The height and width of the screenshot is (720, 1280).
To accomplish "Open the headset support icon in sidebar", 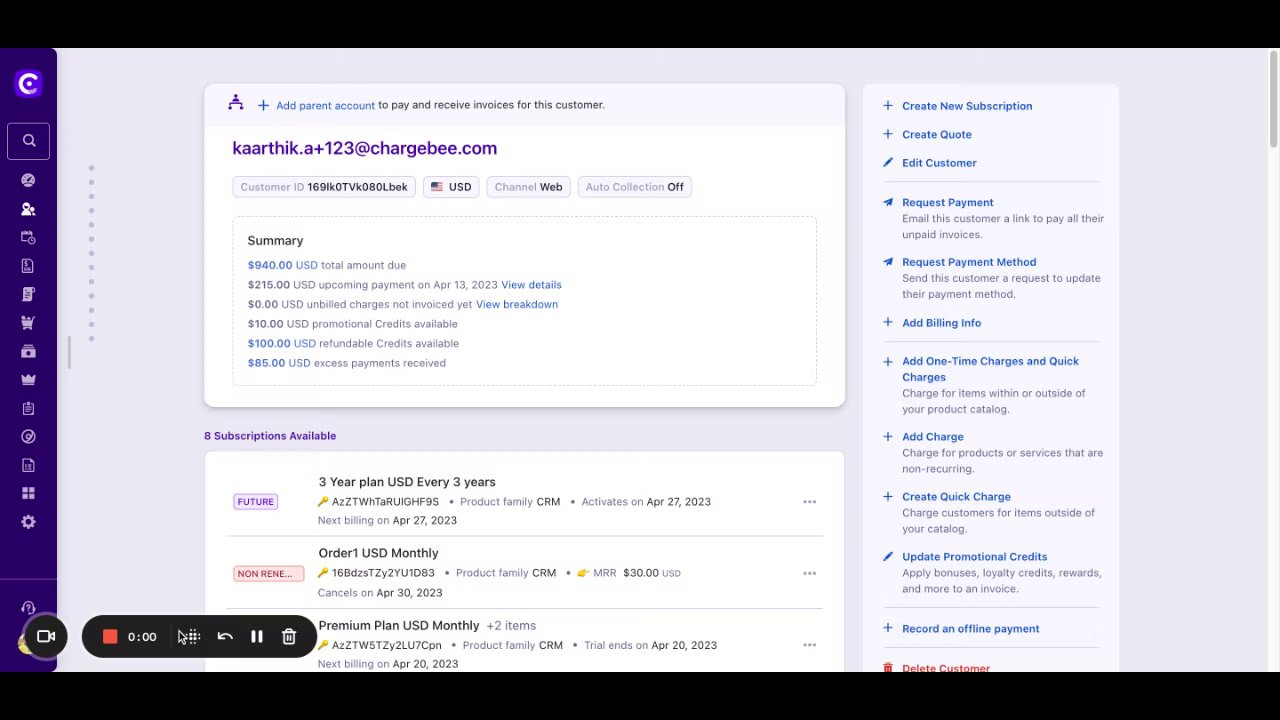I will pos(28,608).
